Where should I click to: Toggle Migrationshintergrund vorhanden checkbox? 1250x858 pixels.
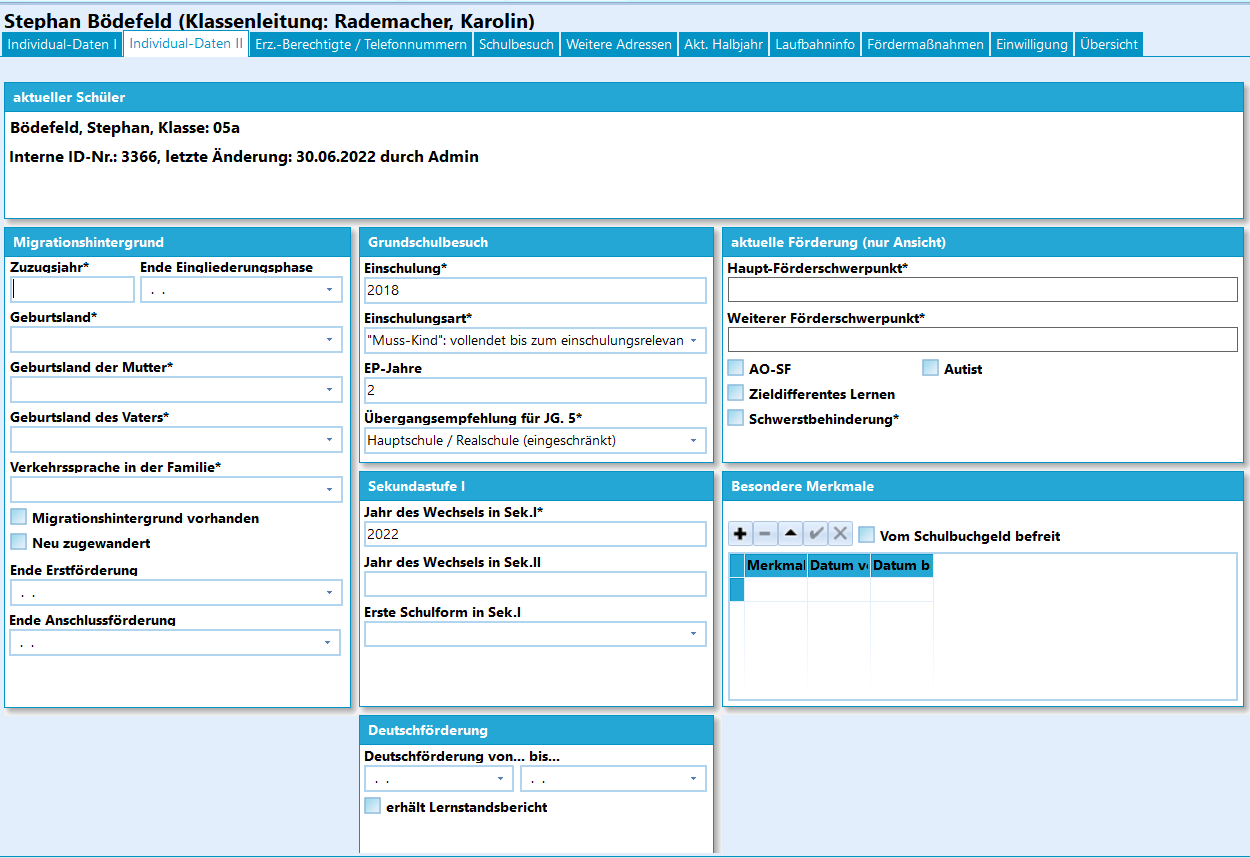tap(19, 517)
